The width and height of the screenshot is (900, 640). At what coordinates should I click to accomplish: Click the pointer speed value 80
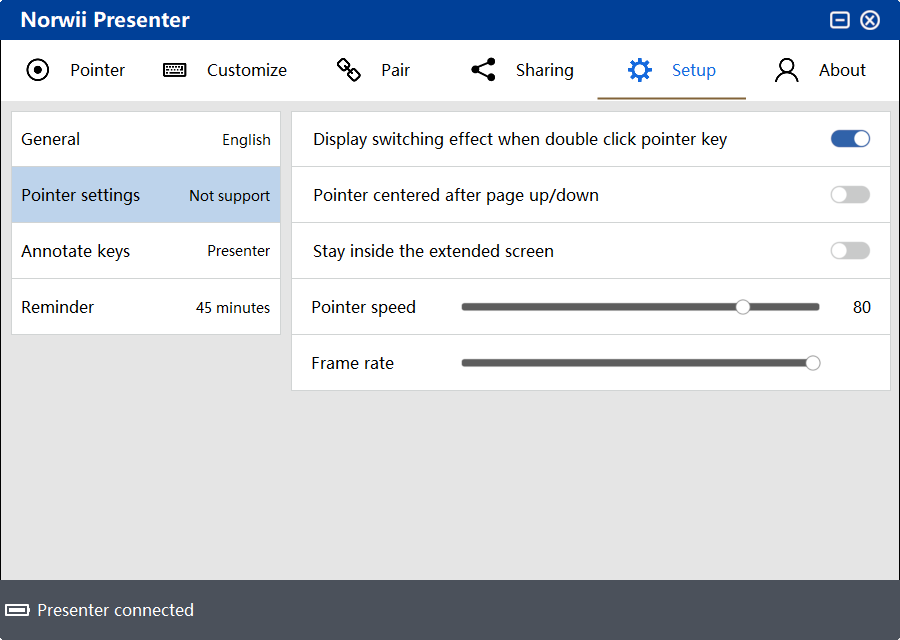pyautogui.click(x=862, y=307)
